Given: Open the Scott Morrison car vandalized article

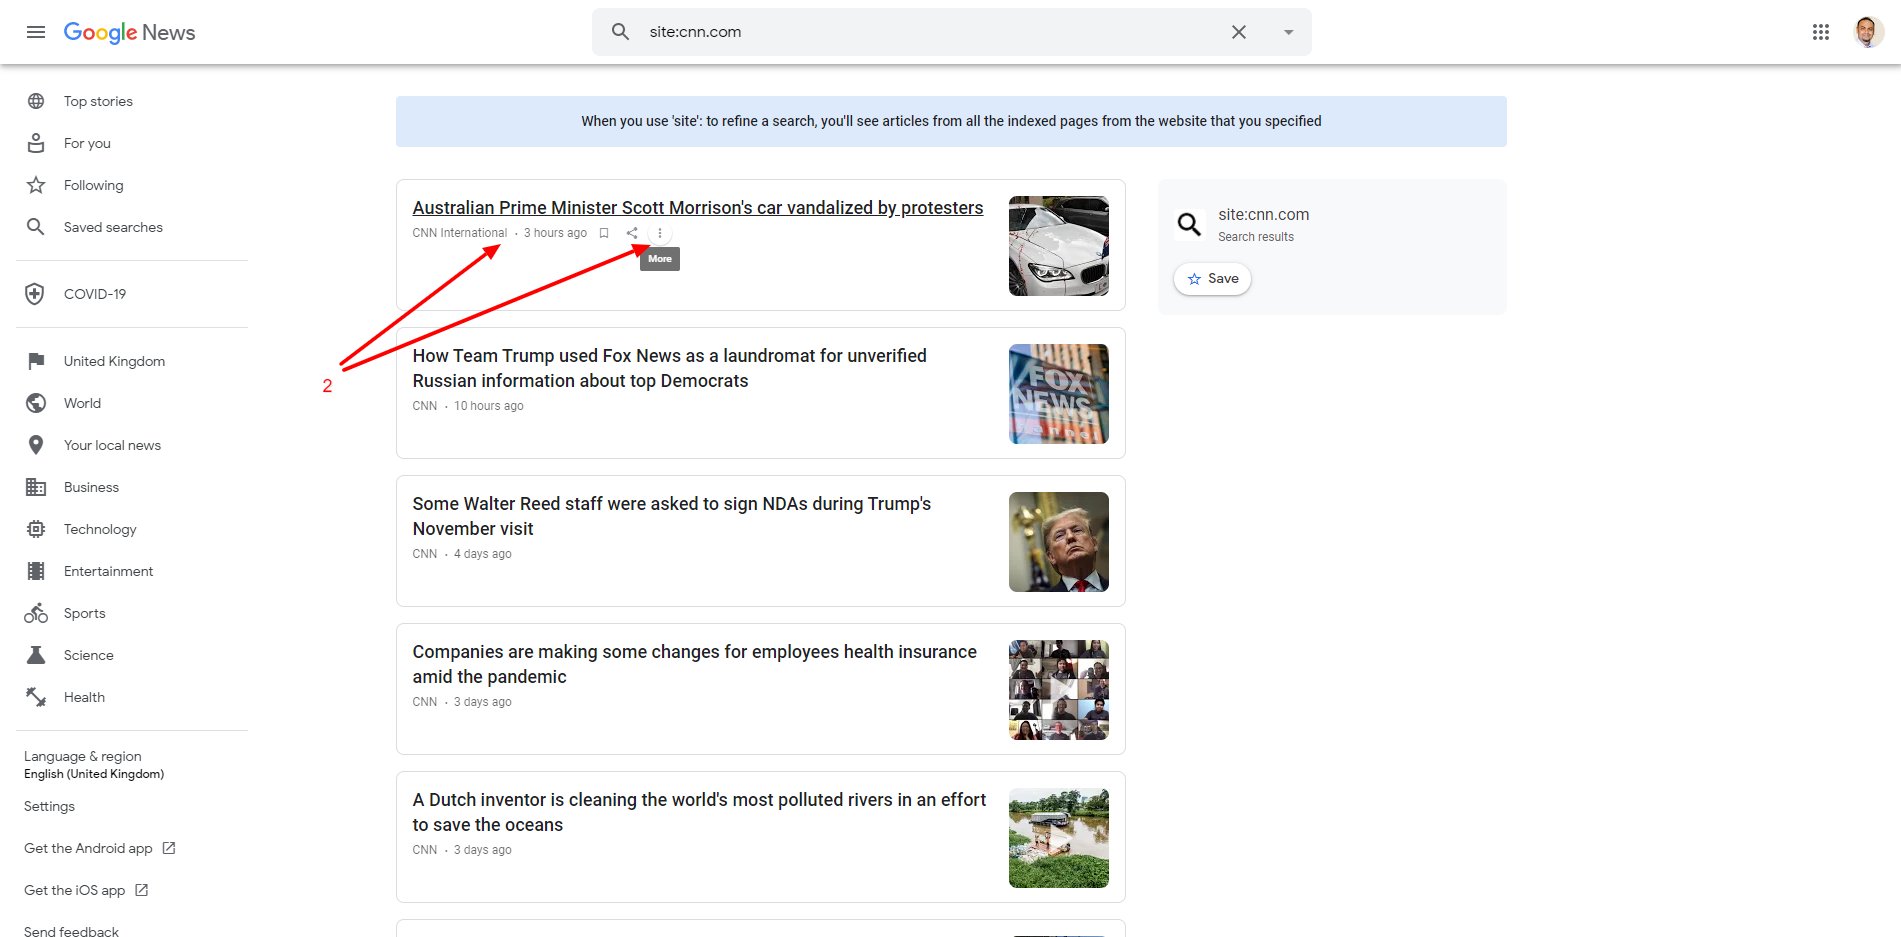Looking at the screenshot, I should tap(697, 208).
